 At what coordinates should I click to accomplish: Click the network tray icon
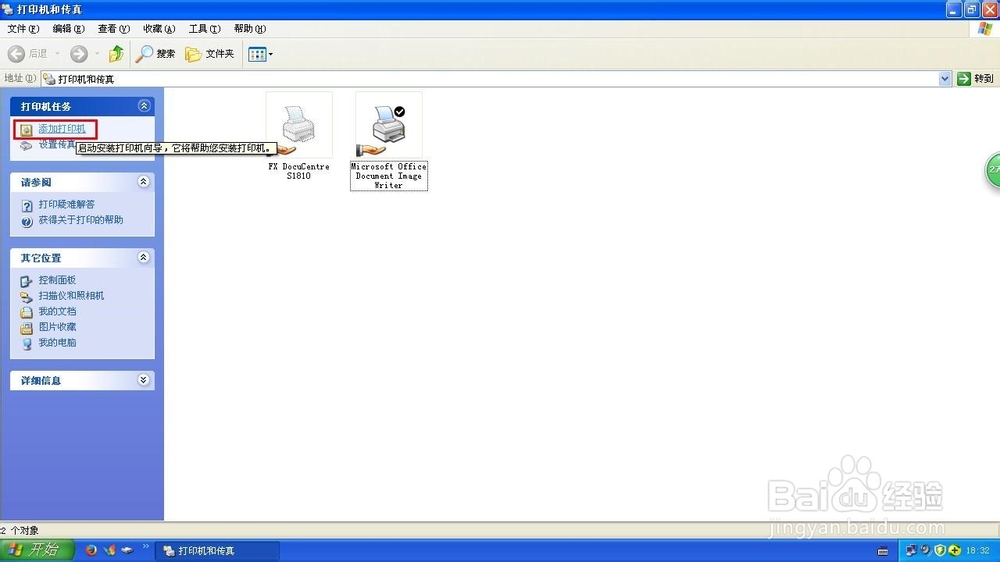(x=911, y=550)
